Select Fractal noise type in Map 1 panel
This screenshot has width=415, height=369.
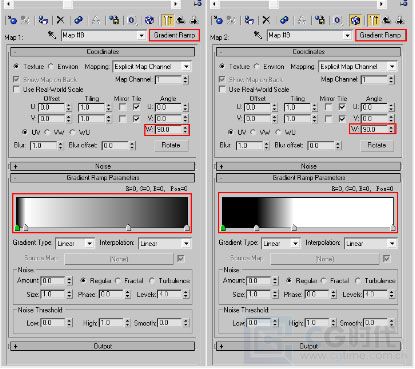118,281
